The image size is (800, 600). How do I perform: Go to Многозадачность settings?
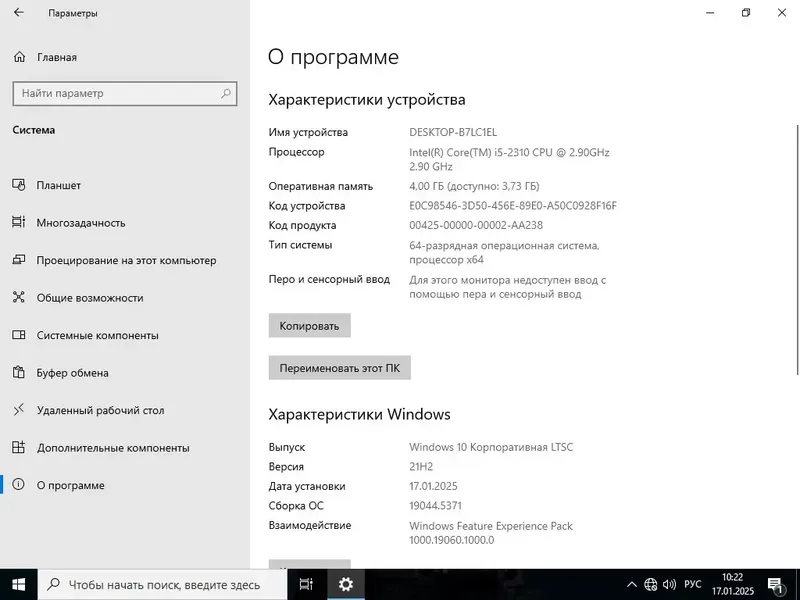[125, 223]
